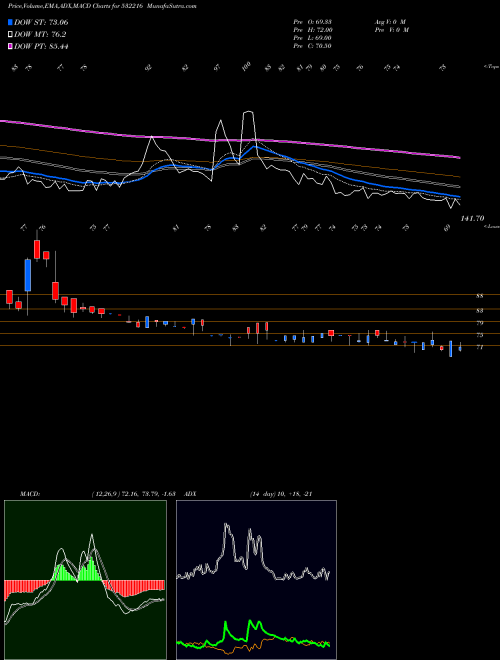Click the MACD '(12,26,9) 72.16, 73.79, -1.63' values
Viewport: 500px width, 660px height.
(x=133, y=494)
